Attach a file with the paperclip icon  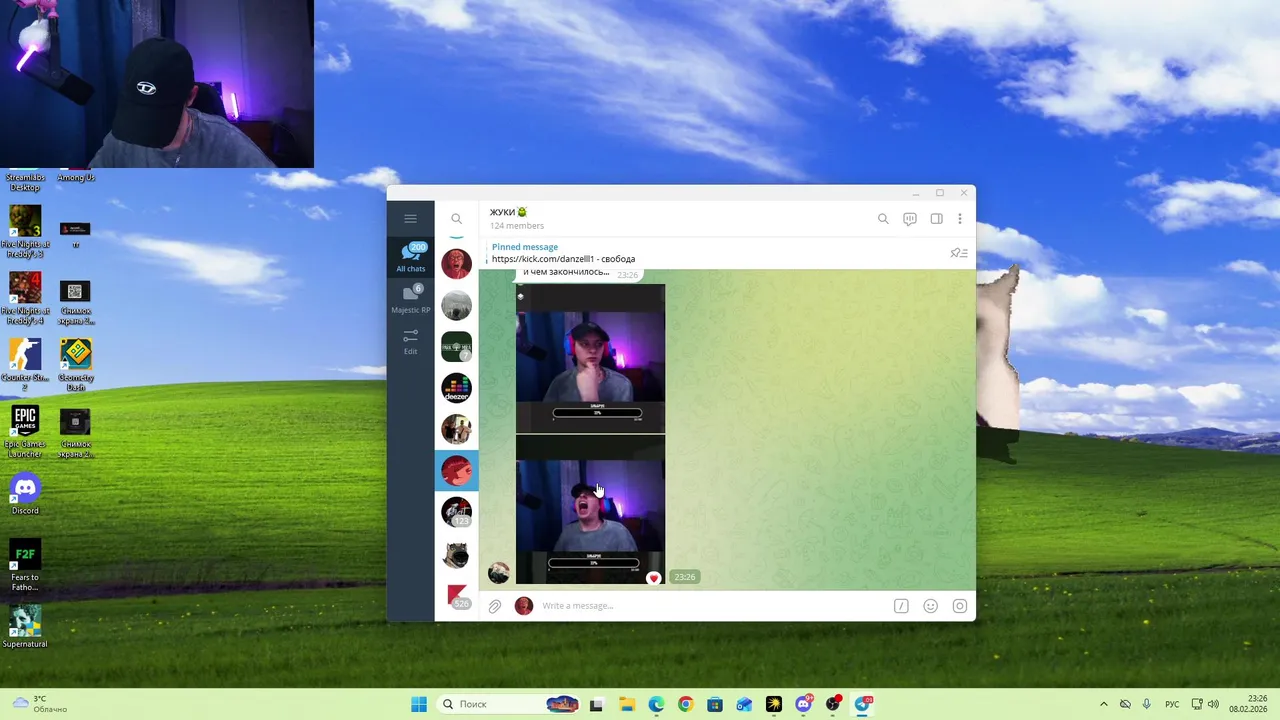pos(495,606)
